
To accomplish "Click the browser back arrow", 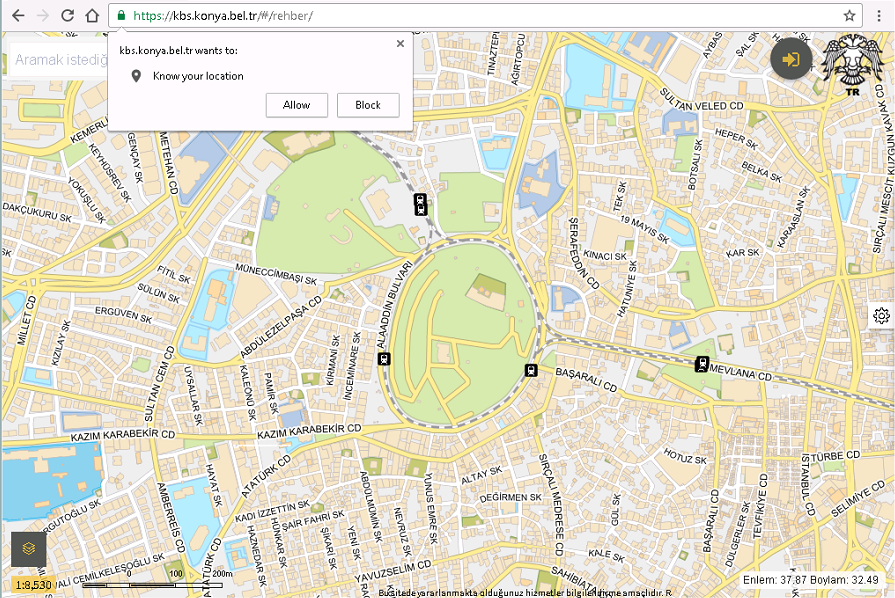I will click(17, 16).
